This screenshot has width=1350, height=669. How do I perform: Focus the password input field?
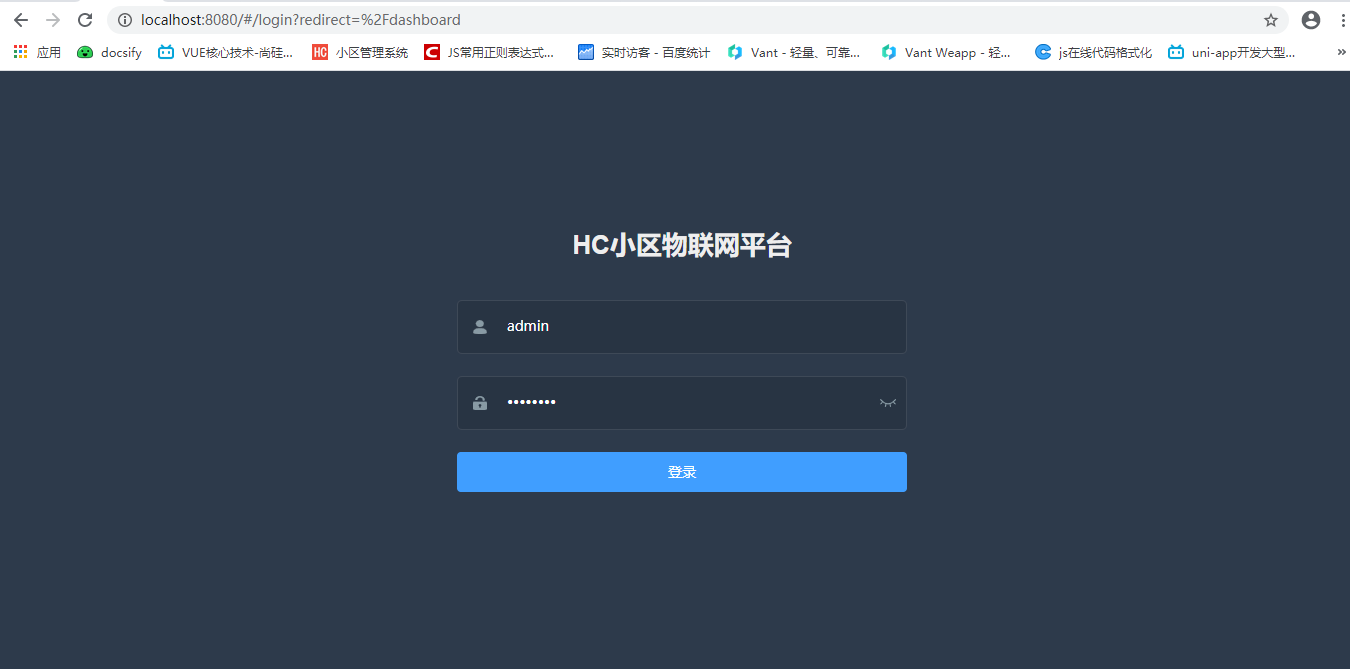[x=680, y=403]
